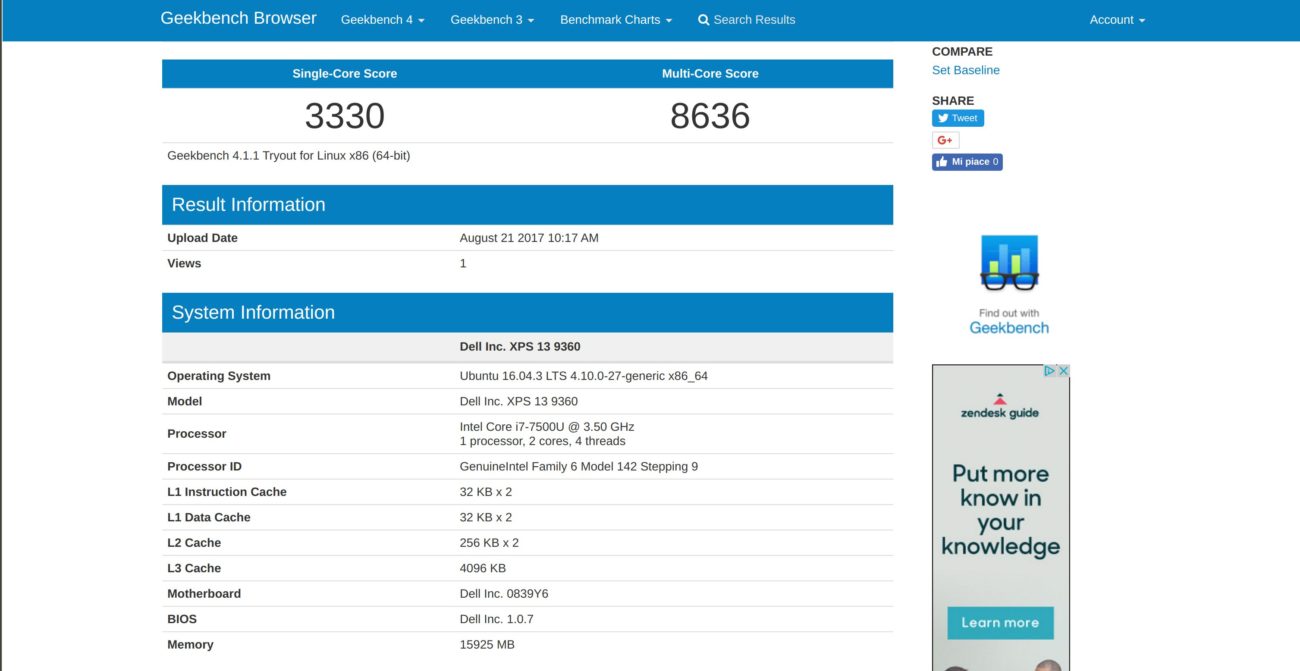
Task: Click the Upload Date label
Action: [x=202, y=238]
